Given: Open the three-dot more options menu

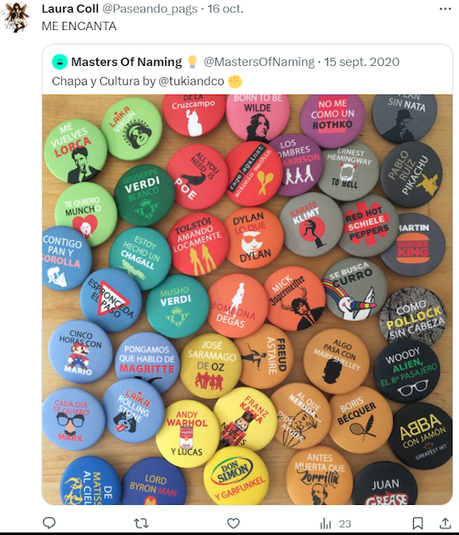Looking at the screenshot, I should click(x=445, y=9).
